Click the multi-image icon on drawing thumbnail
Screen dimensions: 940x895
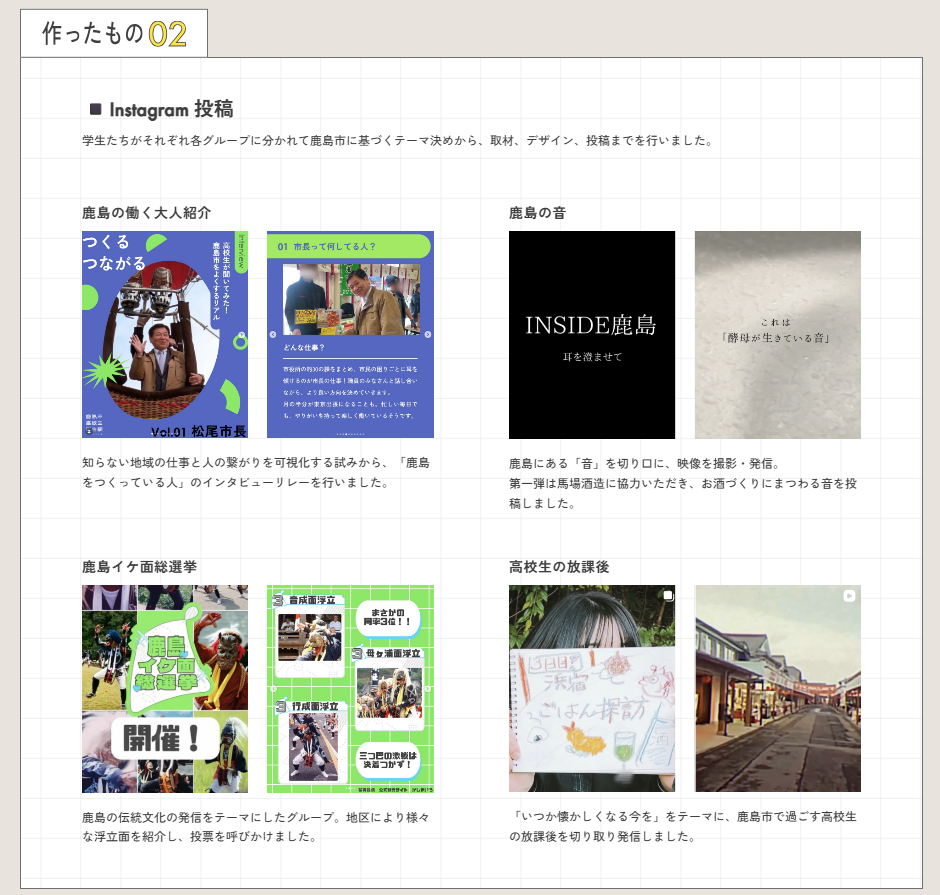coord(668,596)
